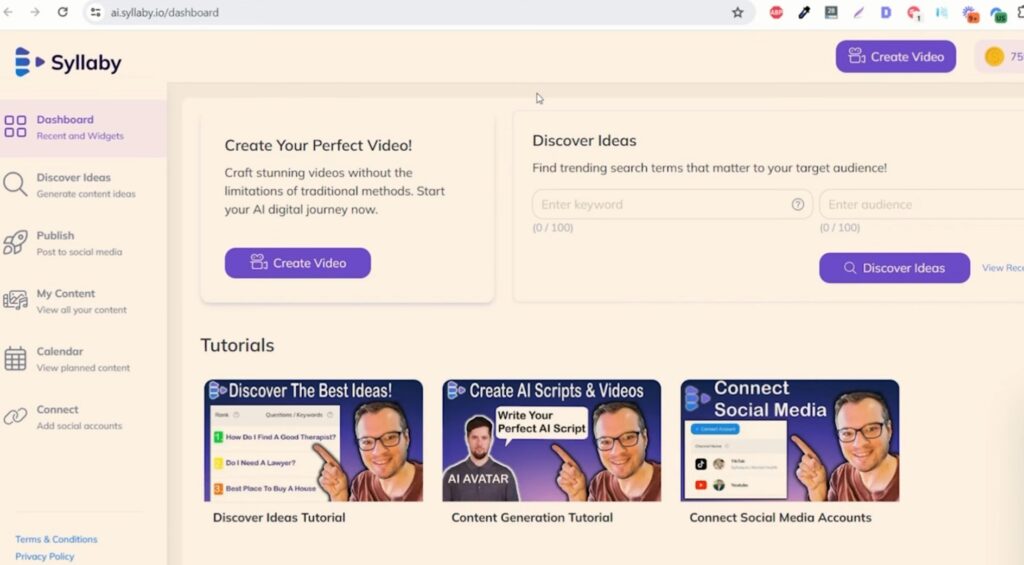Viewport: 1024px width, 565px height.
Task: Click the Enter audience input field
Action: (x=921, y=204)
